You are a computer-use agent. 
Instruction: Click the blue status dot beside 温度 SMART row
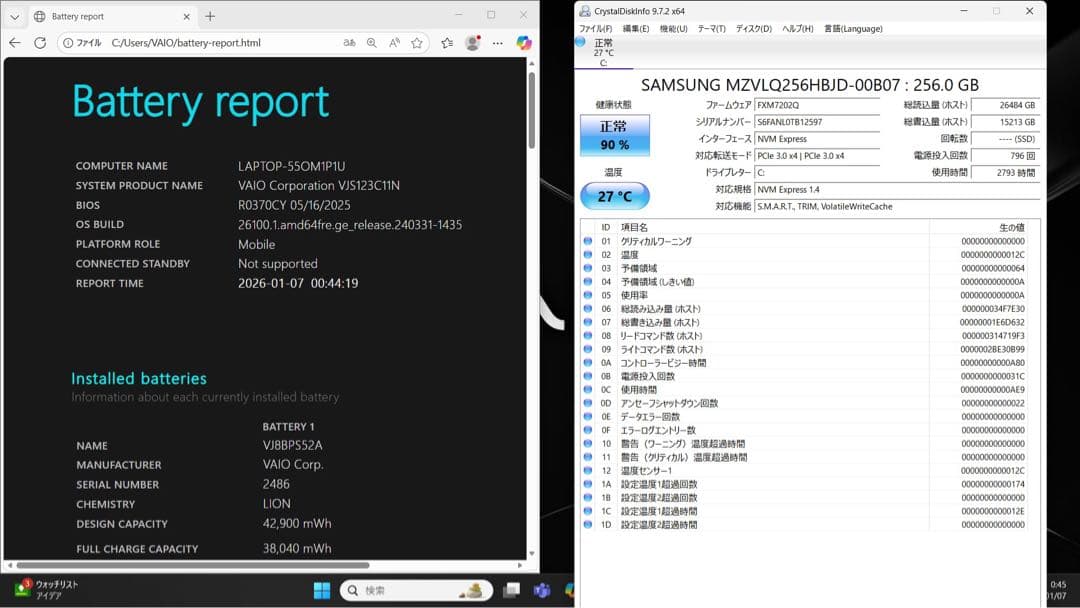tap(589, 255)
